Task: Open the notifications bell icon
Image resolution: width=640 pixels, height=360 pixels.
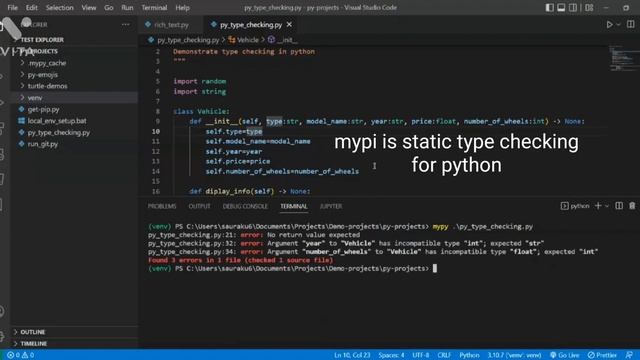Action: (629, 355)
